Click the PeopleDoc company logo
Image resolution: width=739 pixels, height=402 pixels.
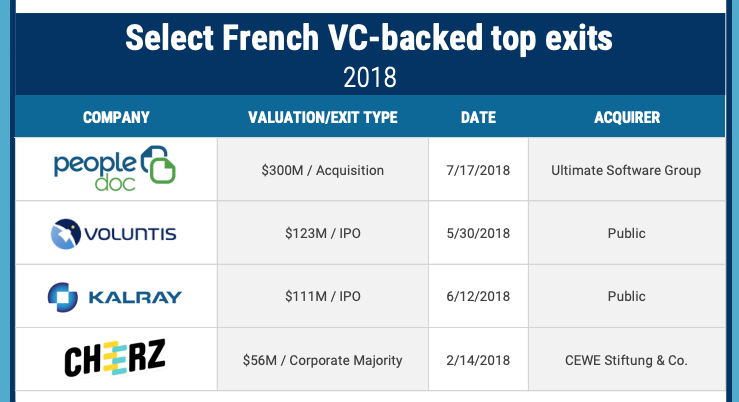point(115,168)
